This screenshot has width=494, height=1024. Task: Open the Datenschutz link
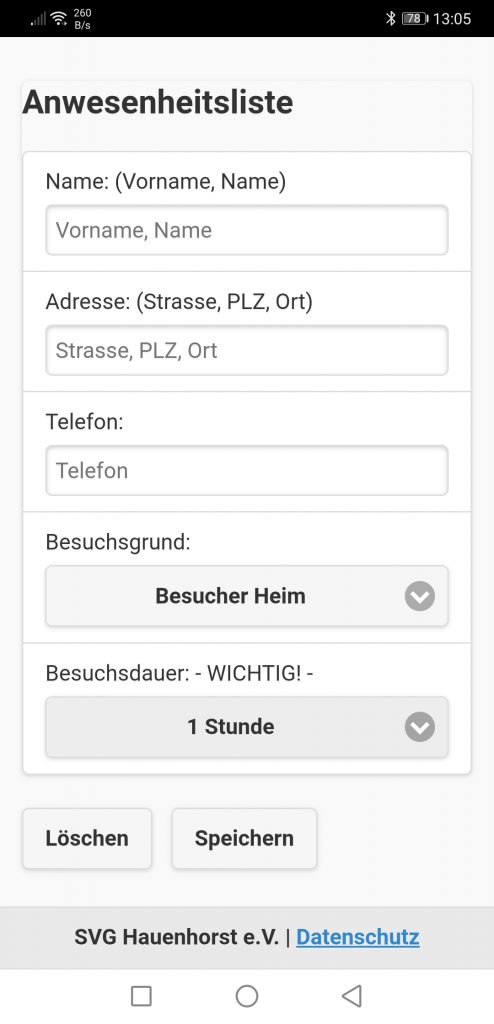pyautogui.click(x=357, y=937)
